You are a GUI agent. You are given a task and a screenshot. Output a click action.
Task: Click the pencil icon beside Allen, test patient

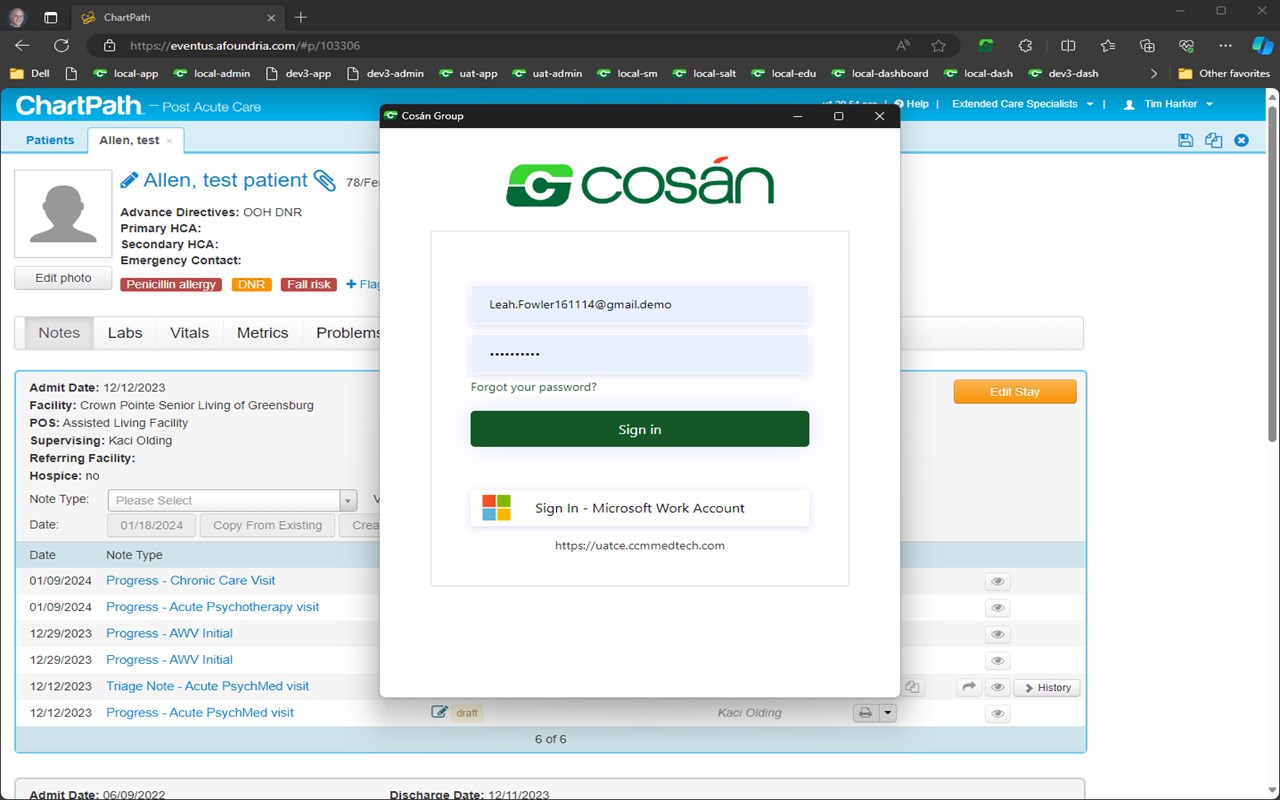(x=129, y=180)
